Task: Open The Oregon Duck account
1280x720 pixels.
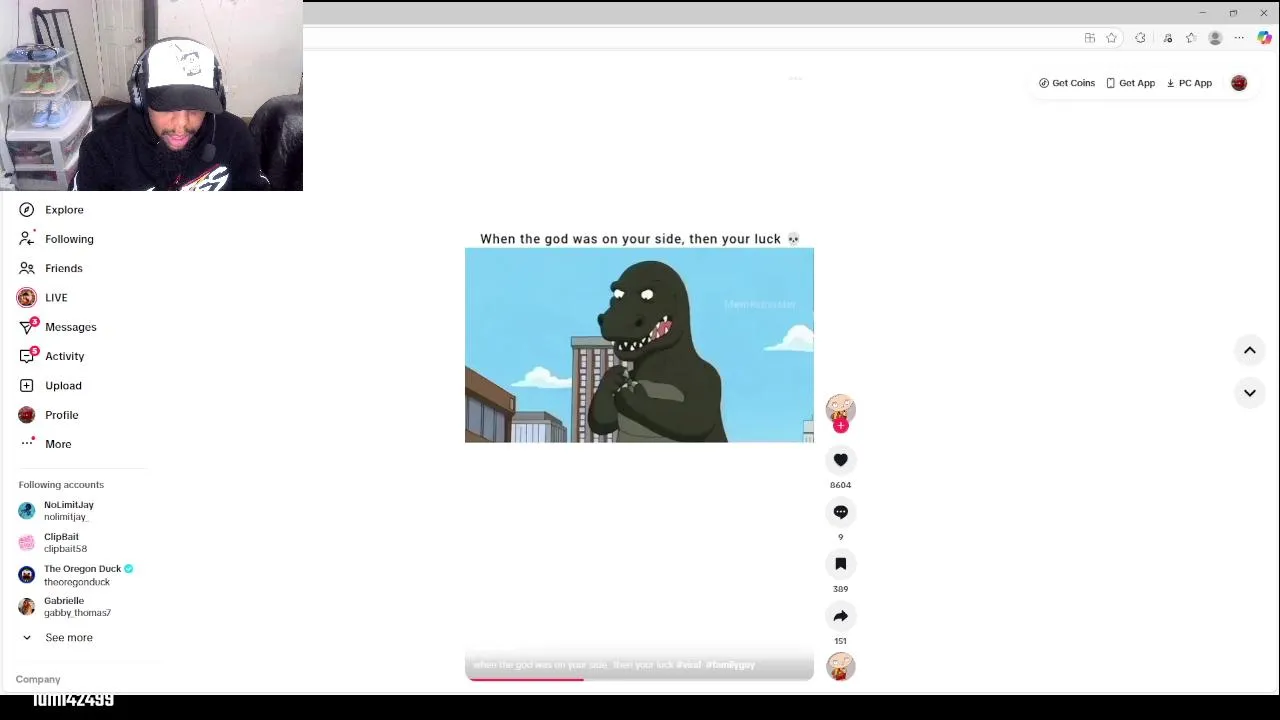Action: (x=77, y=574)
